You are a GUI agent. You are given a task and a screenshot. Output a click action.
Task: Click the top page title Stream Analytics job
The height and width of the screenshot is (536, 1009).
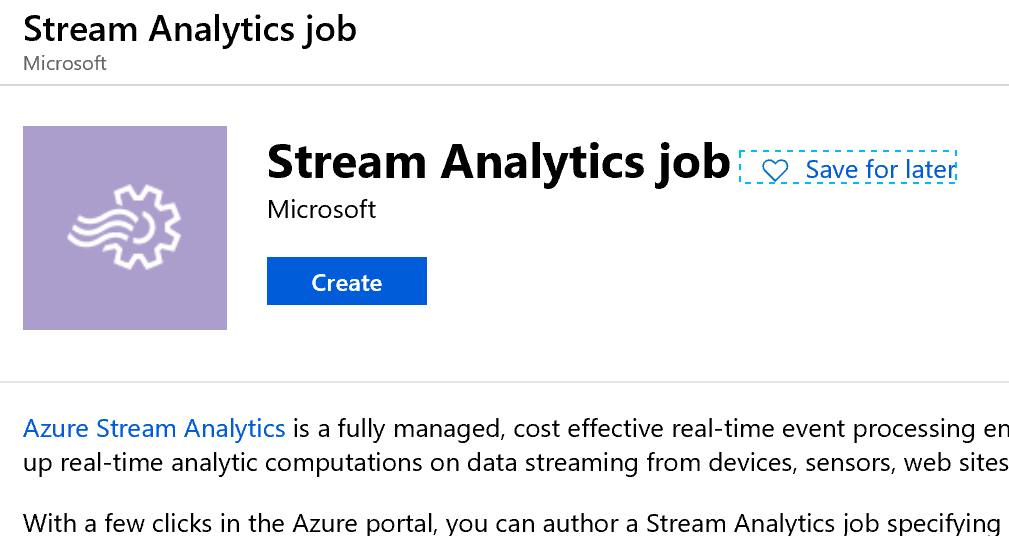[x=190, y=28]
